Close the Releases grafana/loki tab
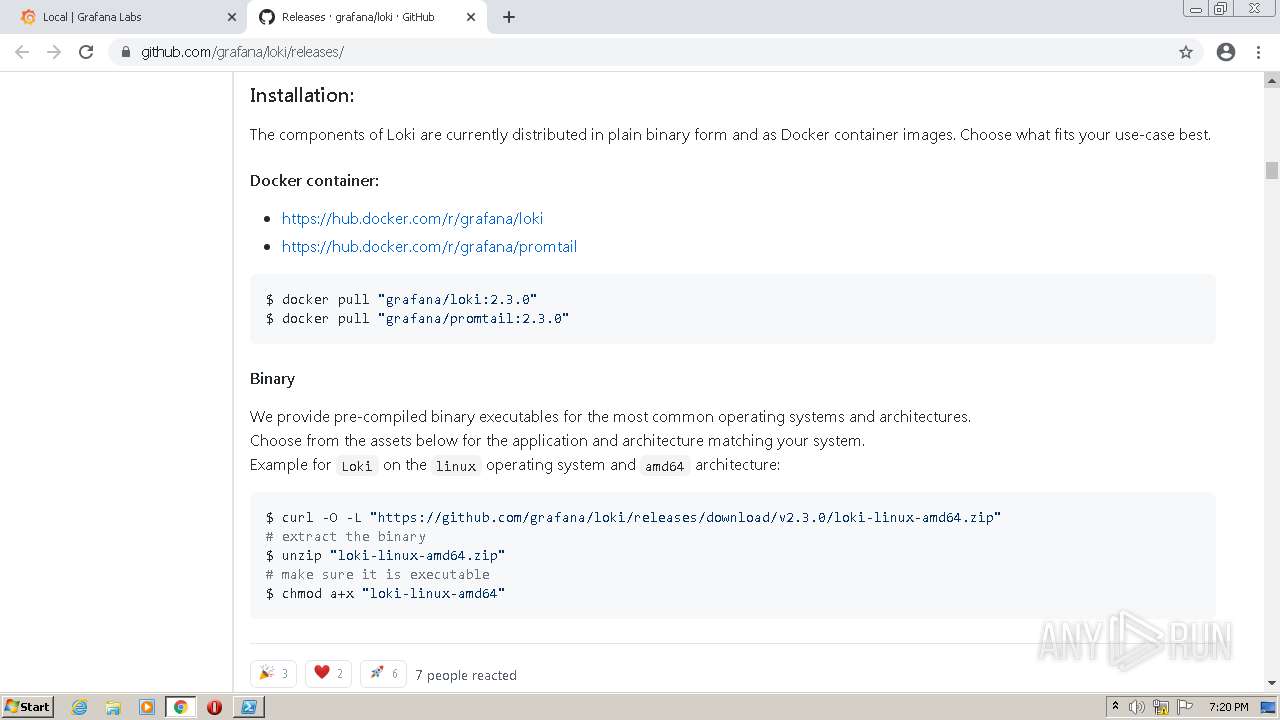The width and height of the screenshot is (1280, 720). pos(471,17)
